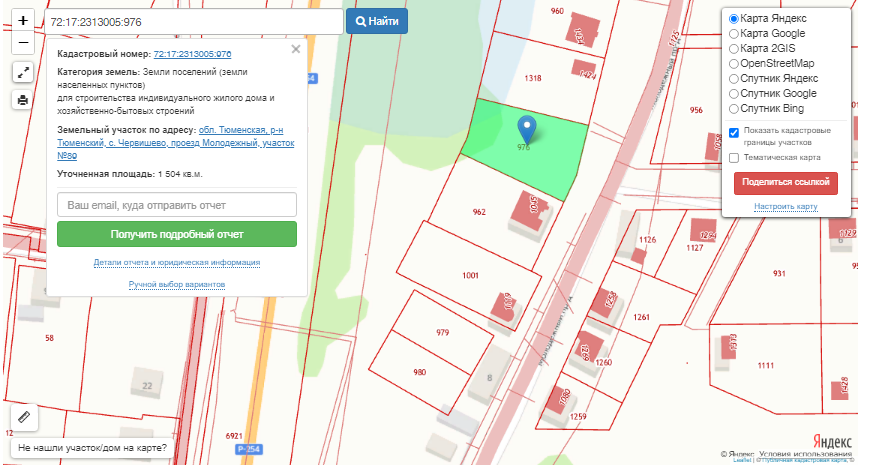
Task: Select parcel labeled 1318
Action: (x=533, y=78)
